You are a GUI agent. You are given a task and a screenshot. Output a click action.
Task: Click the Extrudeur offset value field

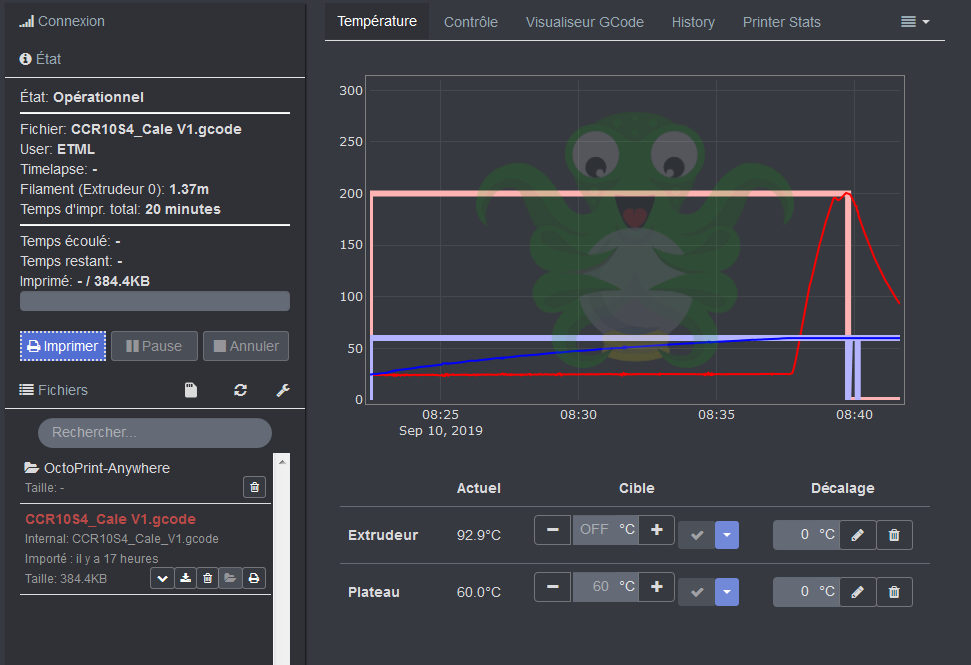point(806,535)
